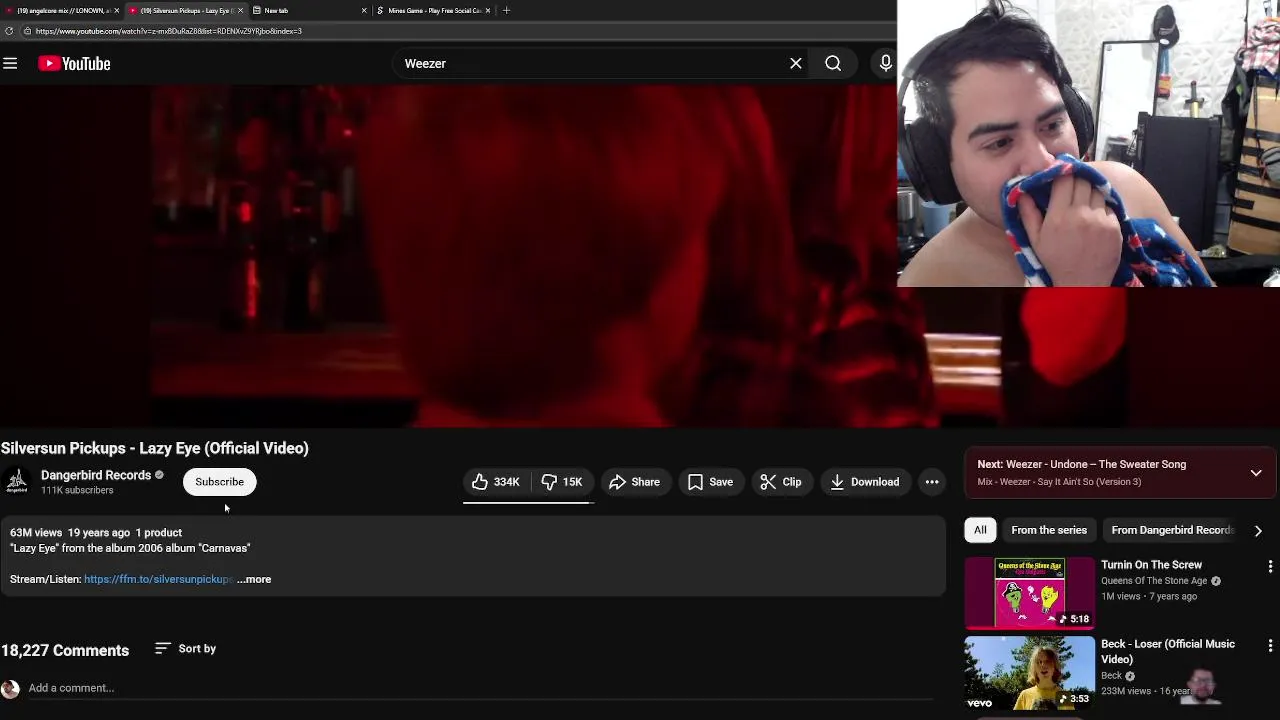This screenshot has width=1280, height=720.
Task: Select the From the series chip
Action: [1049, 530]
